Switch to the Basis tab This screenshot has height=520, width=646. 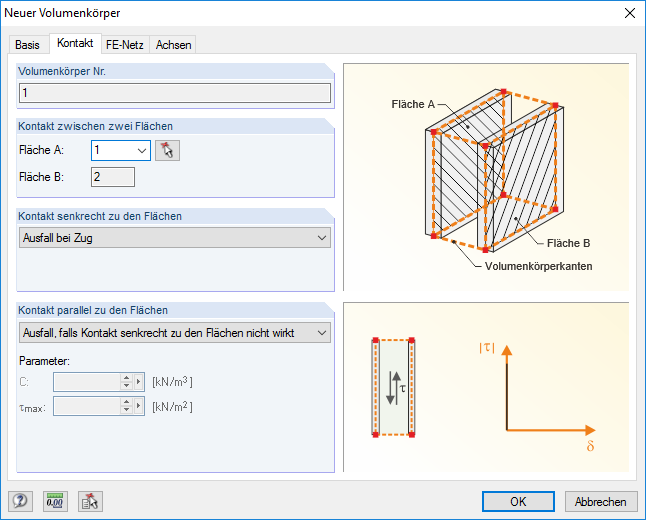point(28,45)
